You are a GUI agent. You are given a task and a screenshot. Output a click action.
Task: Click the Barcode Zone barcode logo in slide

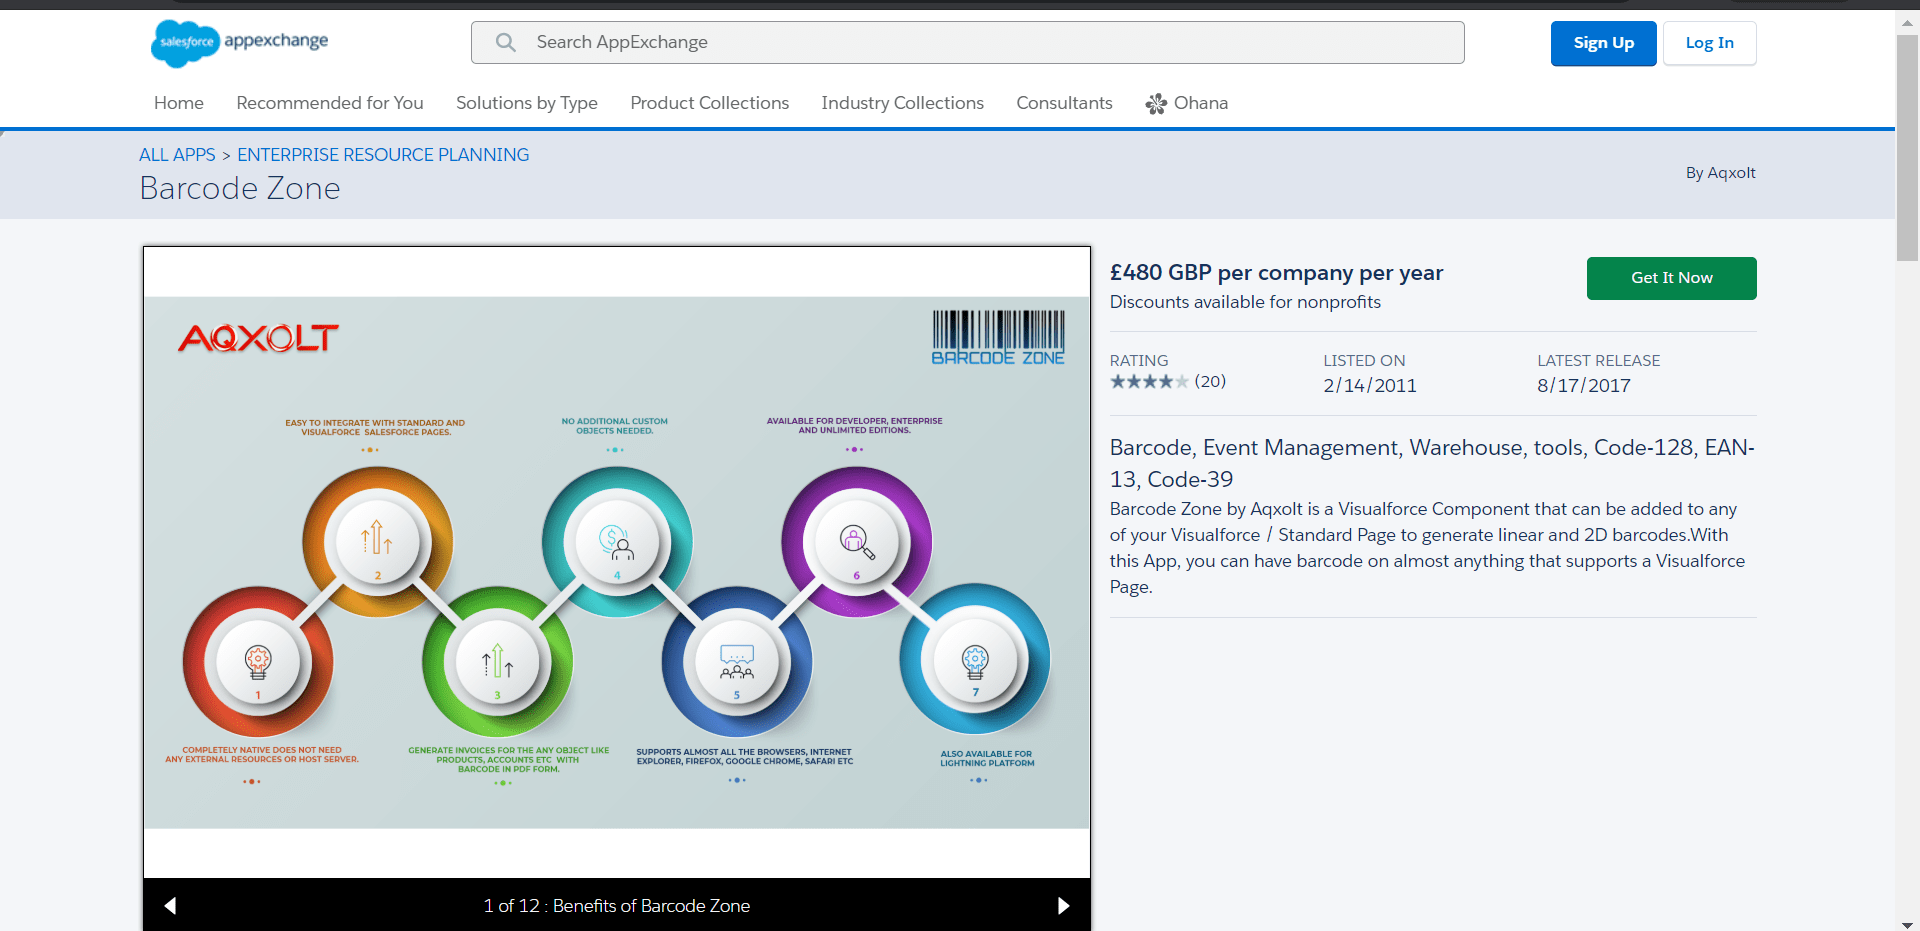pyautogui.click(x=997, y=337)
